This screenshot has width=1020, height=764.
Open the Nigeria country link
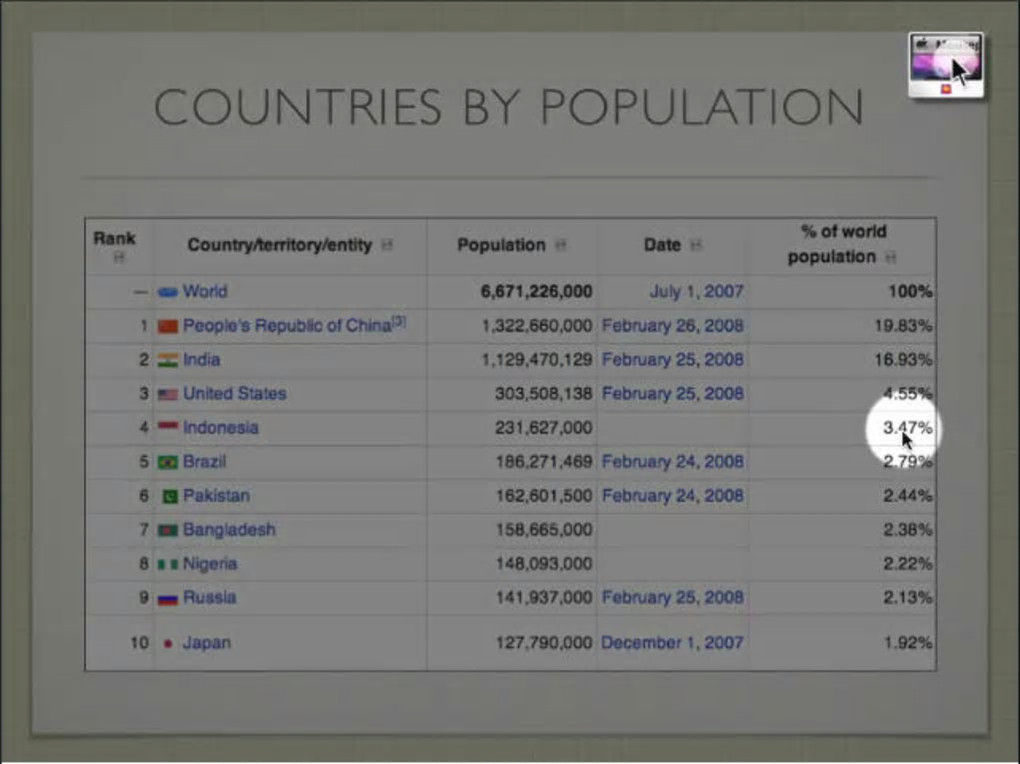[209, 564]
